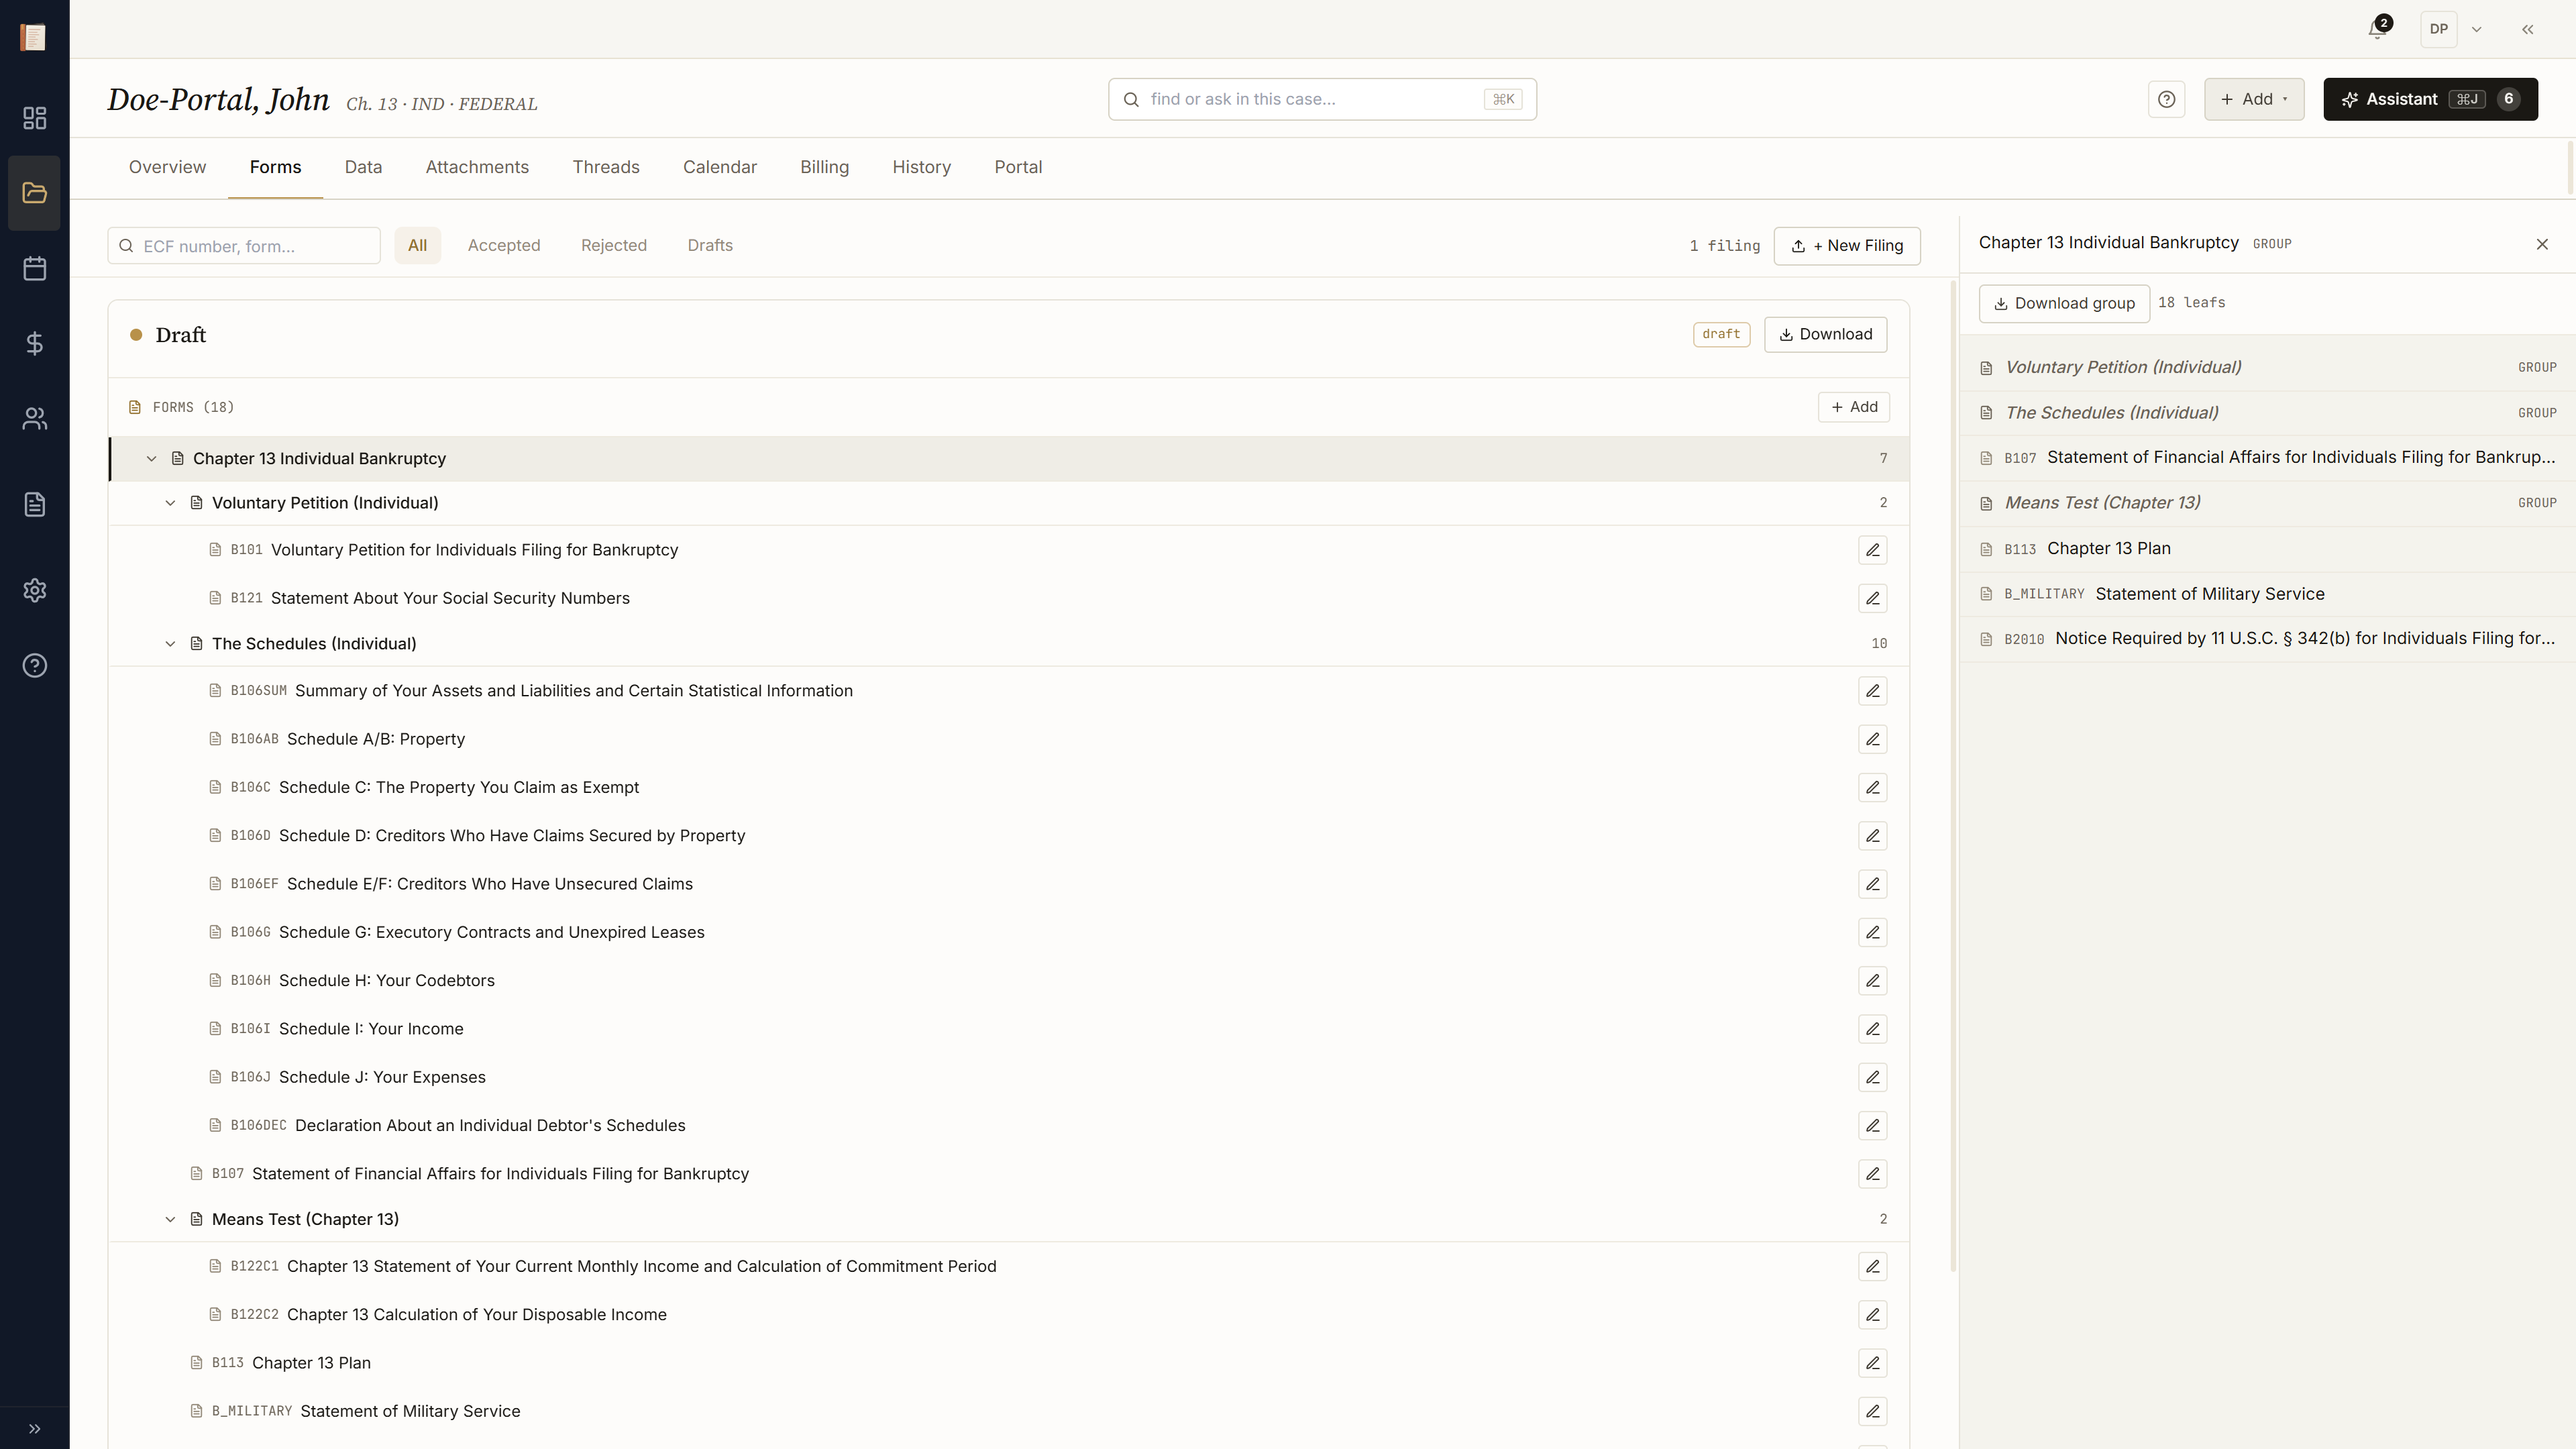Start a New Filing
This screenshot has width=2576, height=1449.
click(x=1846, y=245)
